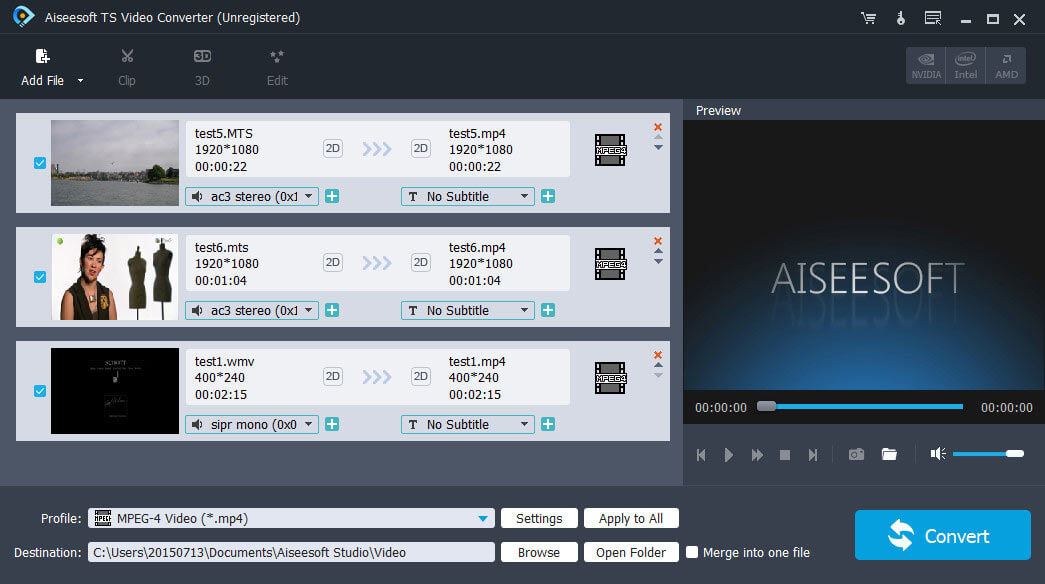The image size is (1045, 584).
Task: Expand the Add File dropdown arrow
Action: click(81, 81)
